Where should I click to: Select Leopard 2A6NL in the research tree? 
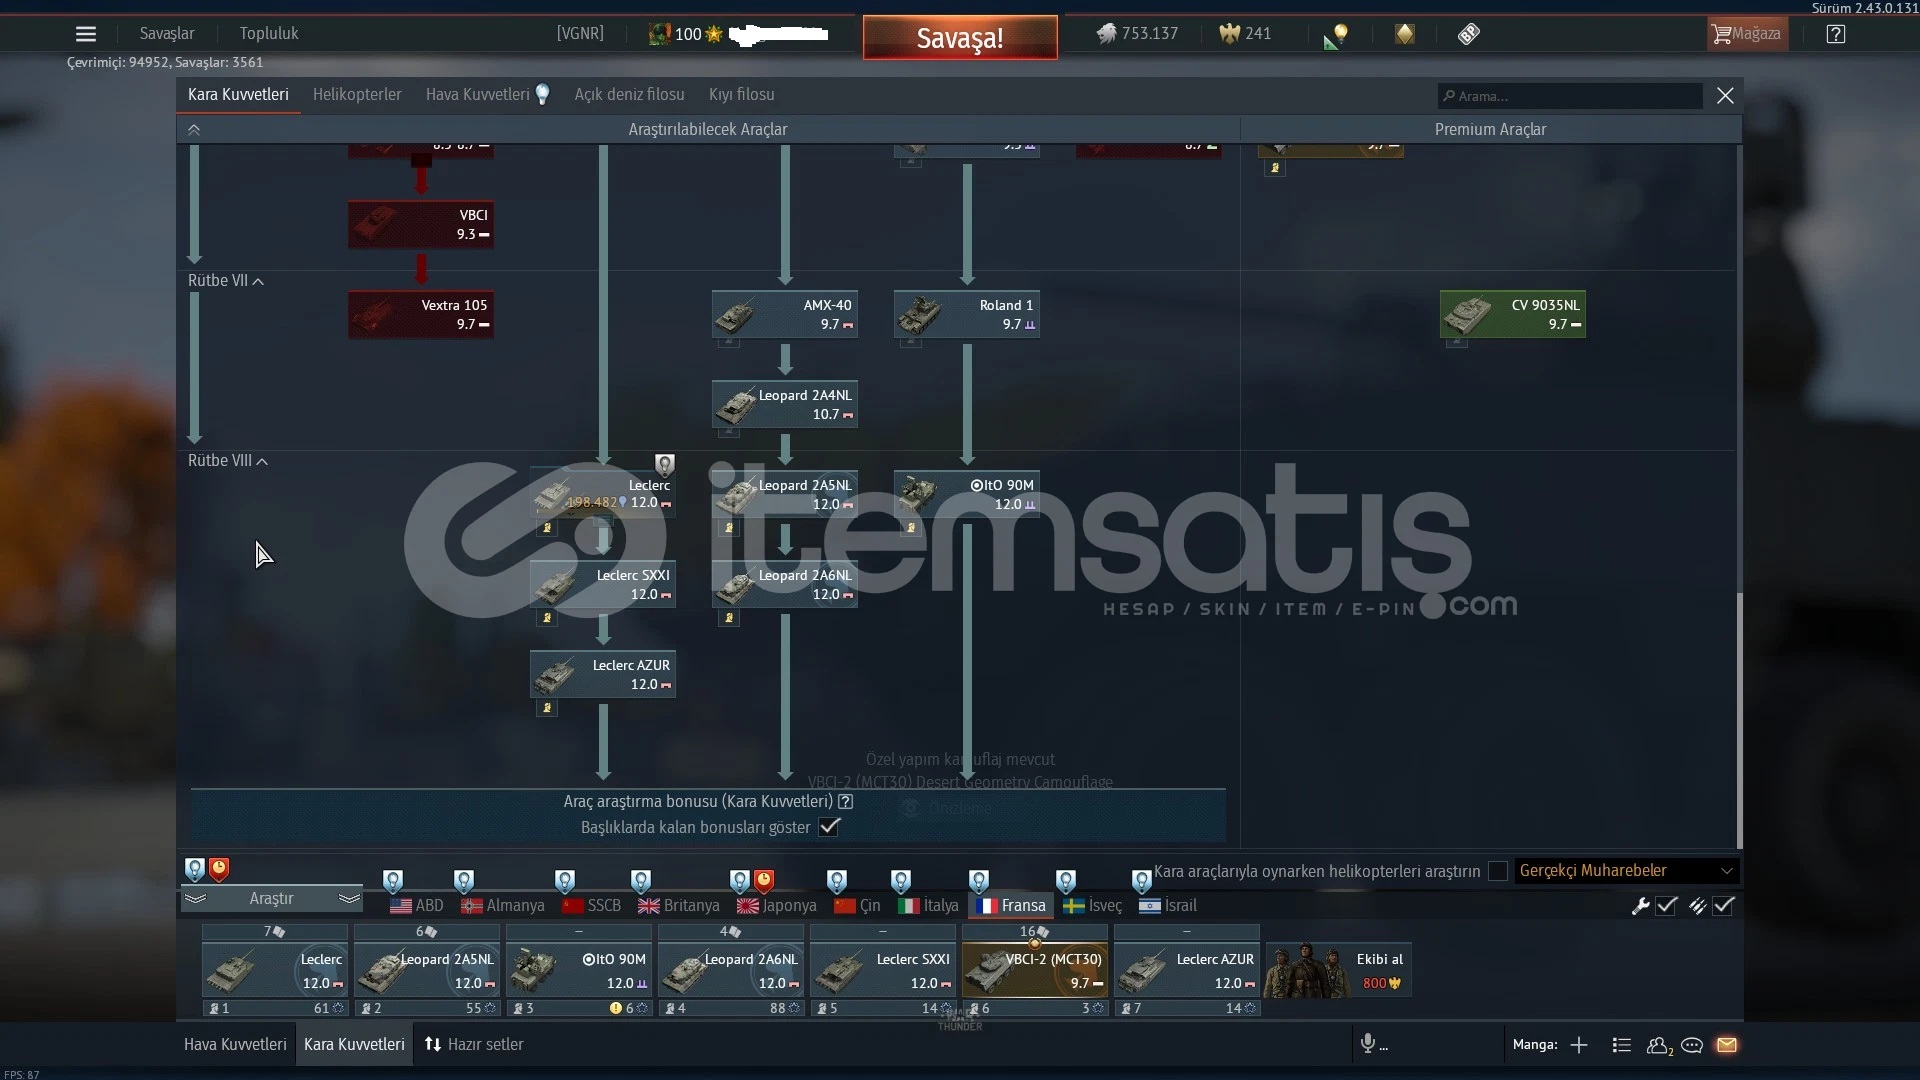(785, 584)
